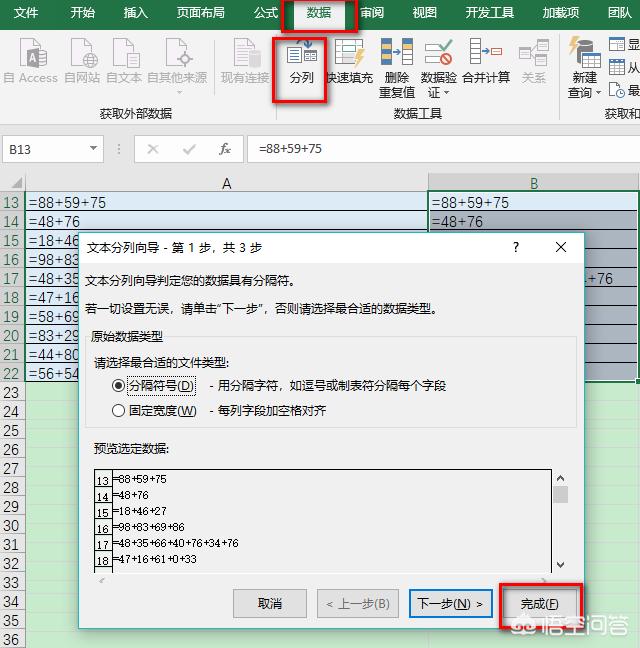Select row 25 header

pyautogui.click(x=12, y=431)
